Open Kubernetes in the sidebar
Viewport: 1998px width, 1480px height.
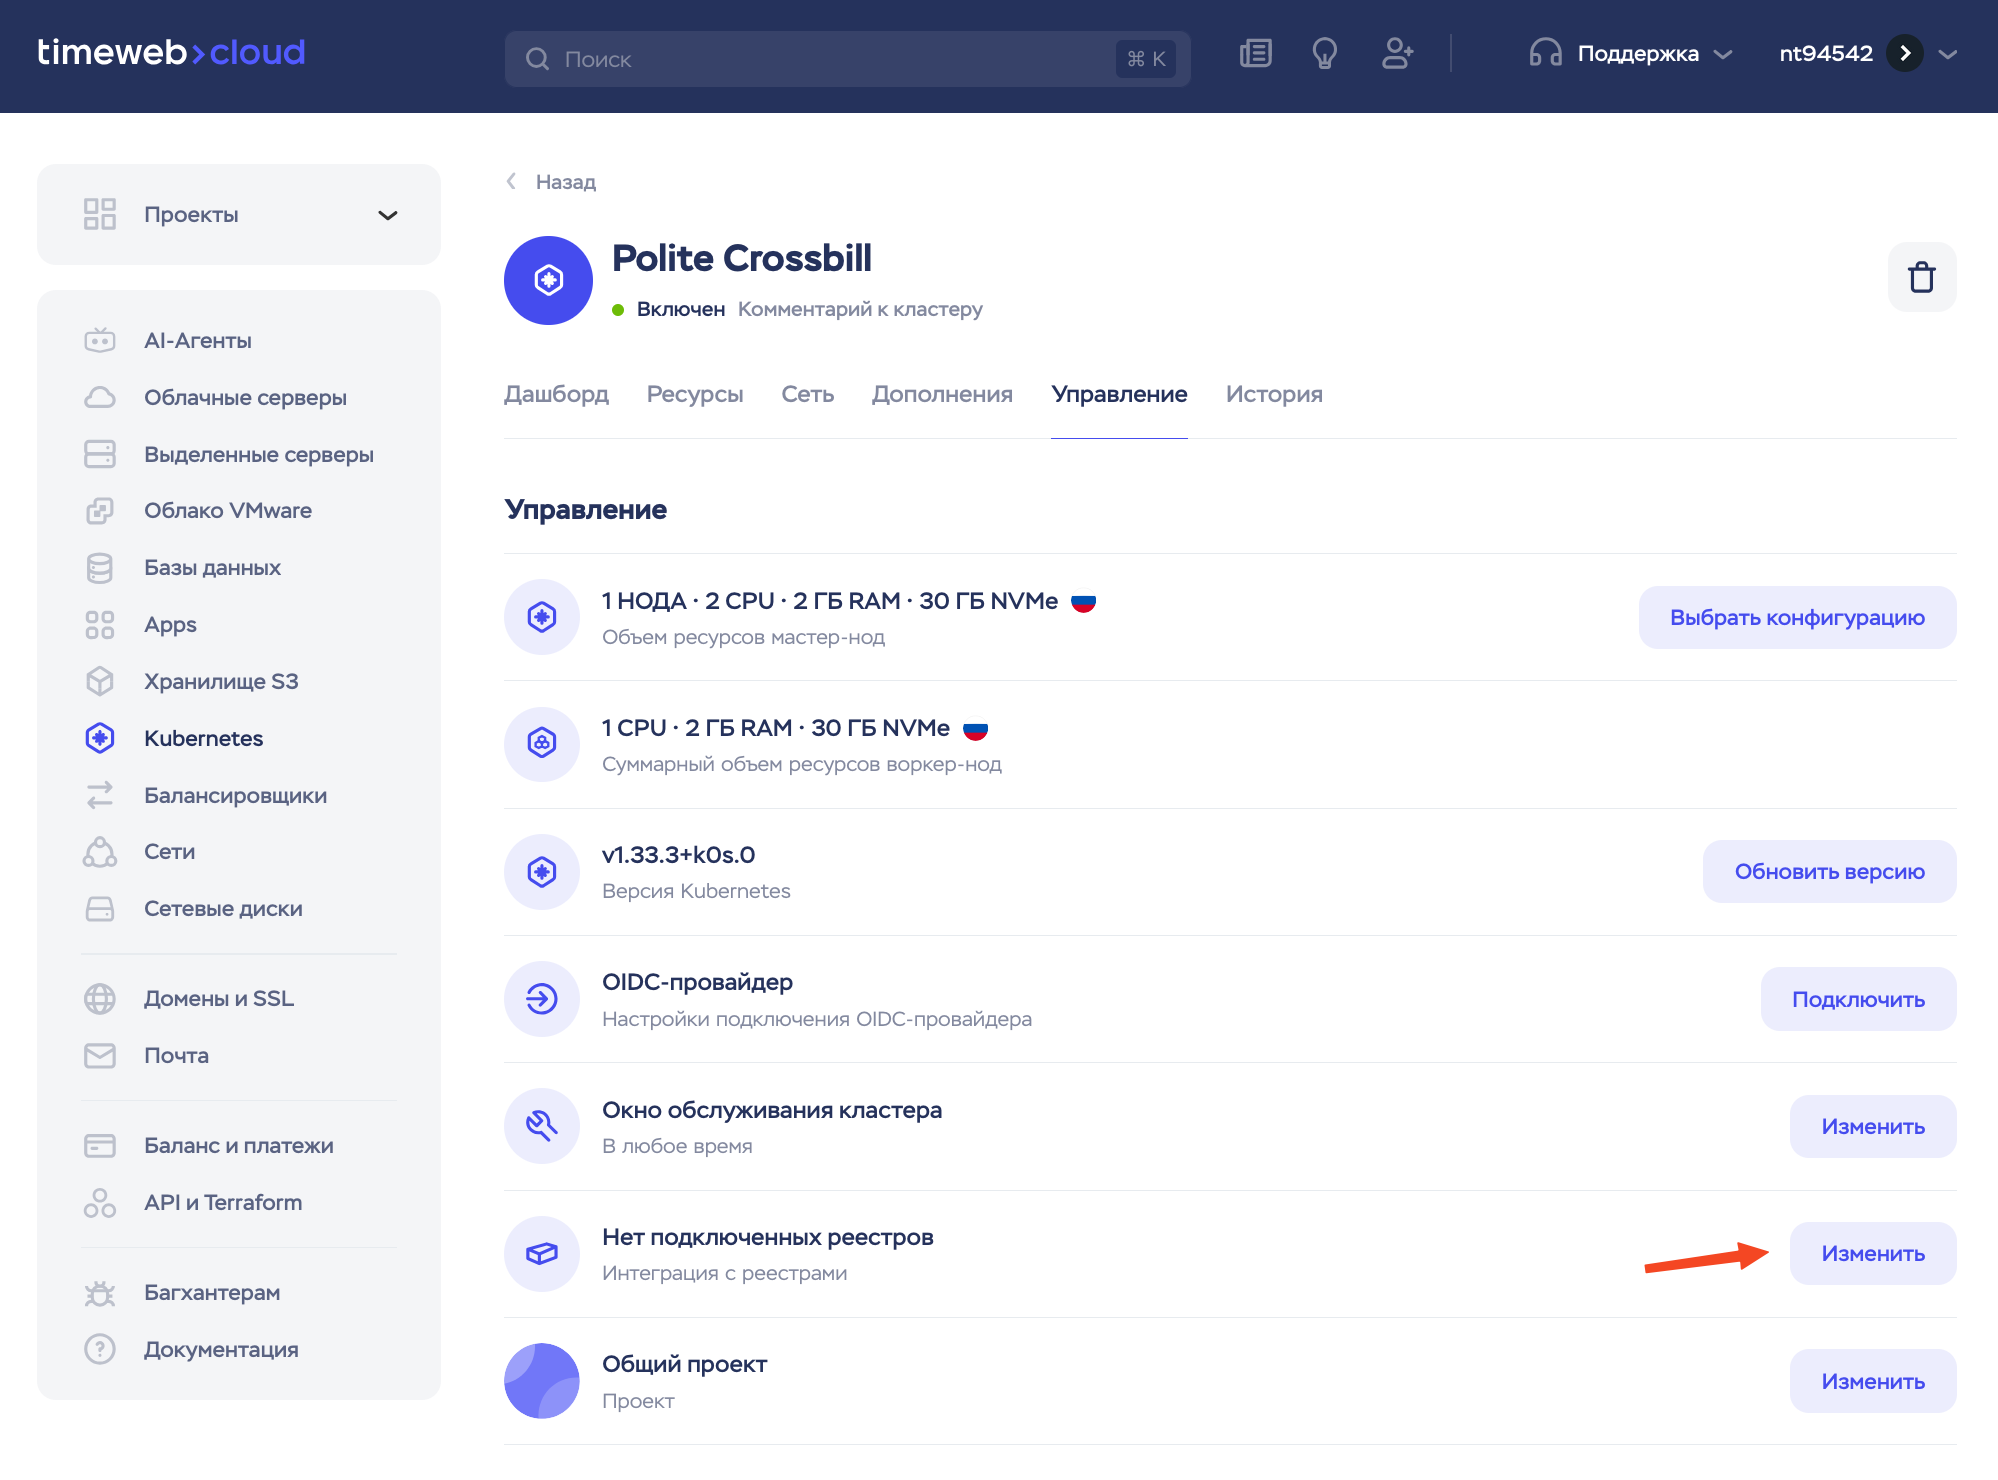(203, 738)
